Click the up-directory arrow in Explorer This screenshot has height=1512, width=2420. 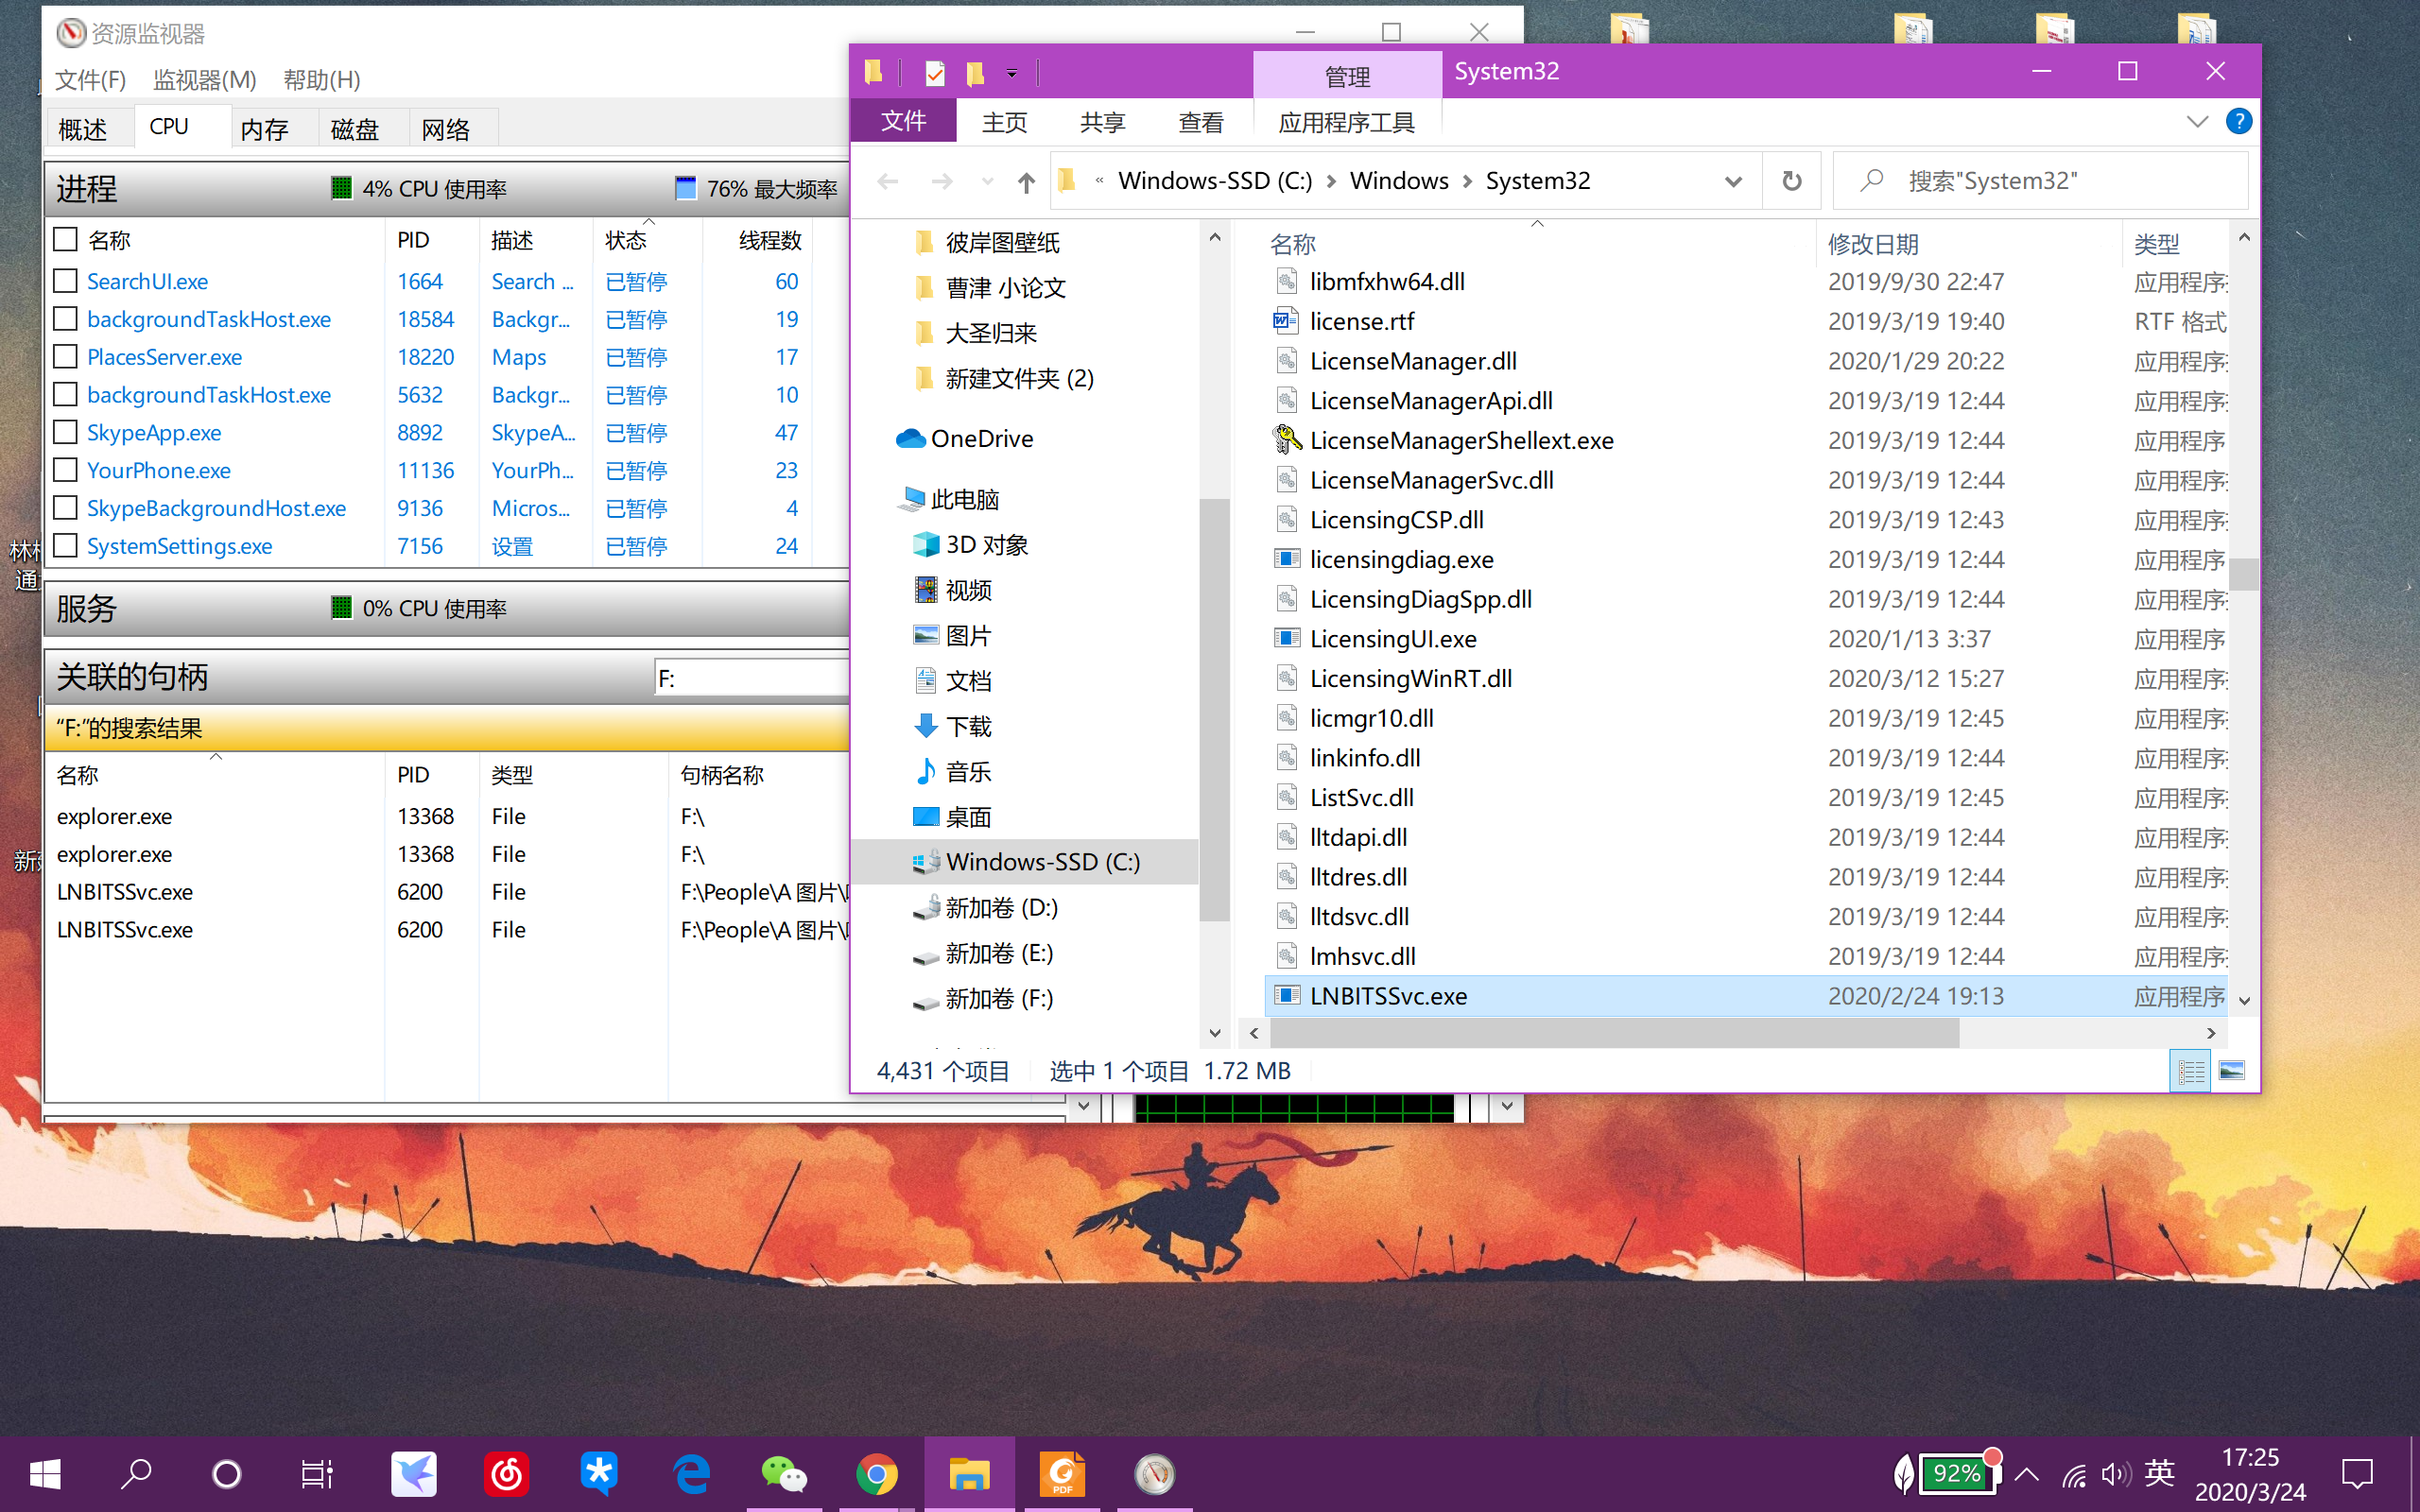tap(1026, 182)
